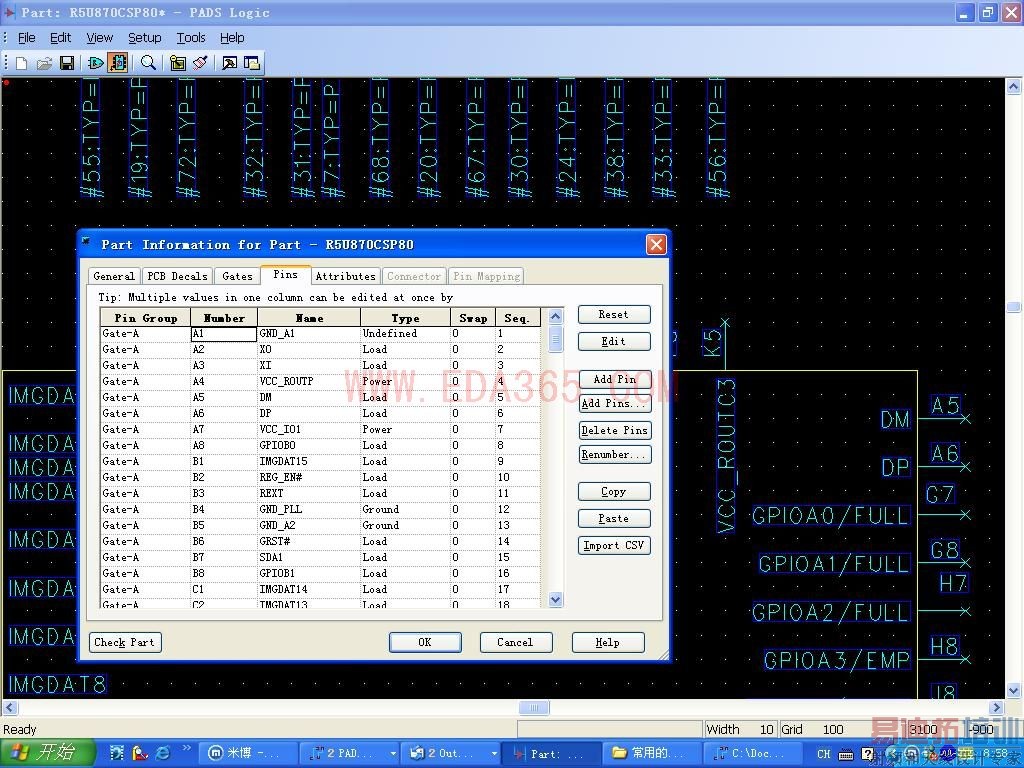Click the first quick launch desktop icon
Viewport: 1024px width, 768px height.
click(117, 753)
